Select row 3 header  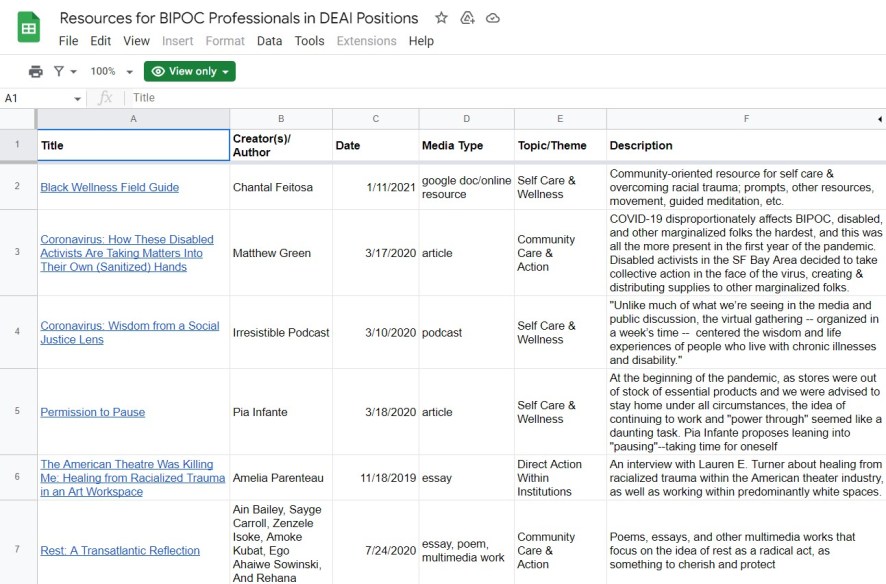pyautogui.click(x=18, y=252)
